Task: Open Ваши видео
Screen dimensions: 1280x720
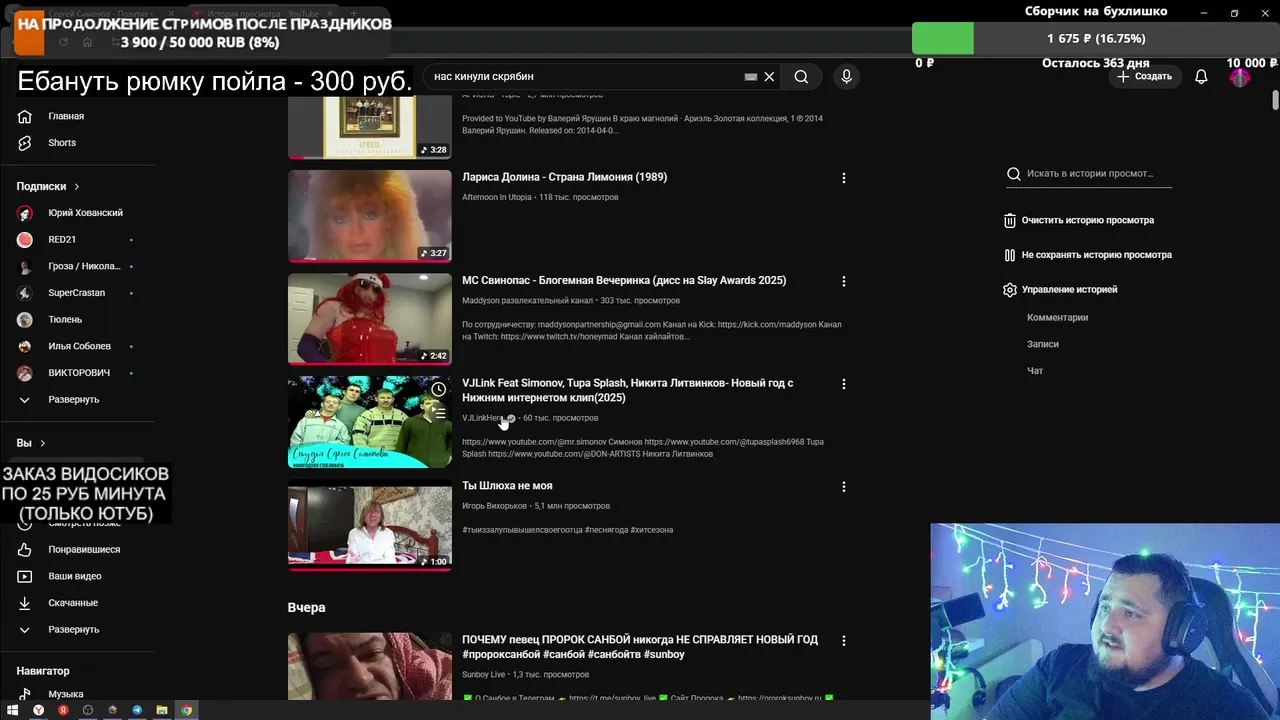Action: pyautogui.click(x=74, y=577)
